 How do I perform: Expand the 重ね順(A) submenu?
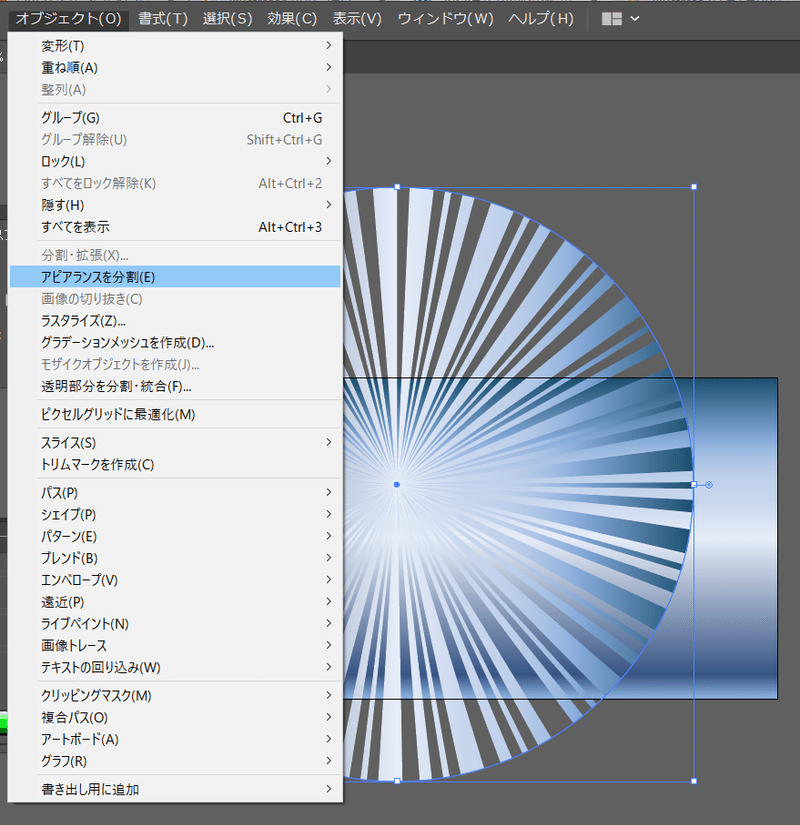175,67
